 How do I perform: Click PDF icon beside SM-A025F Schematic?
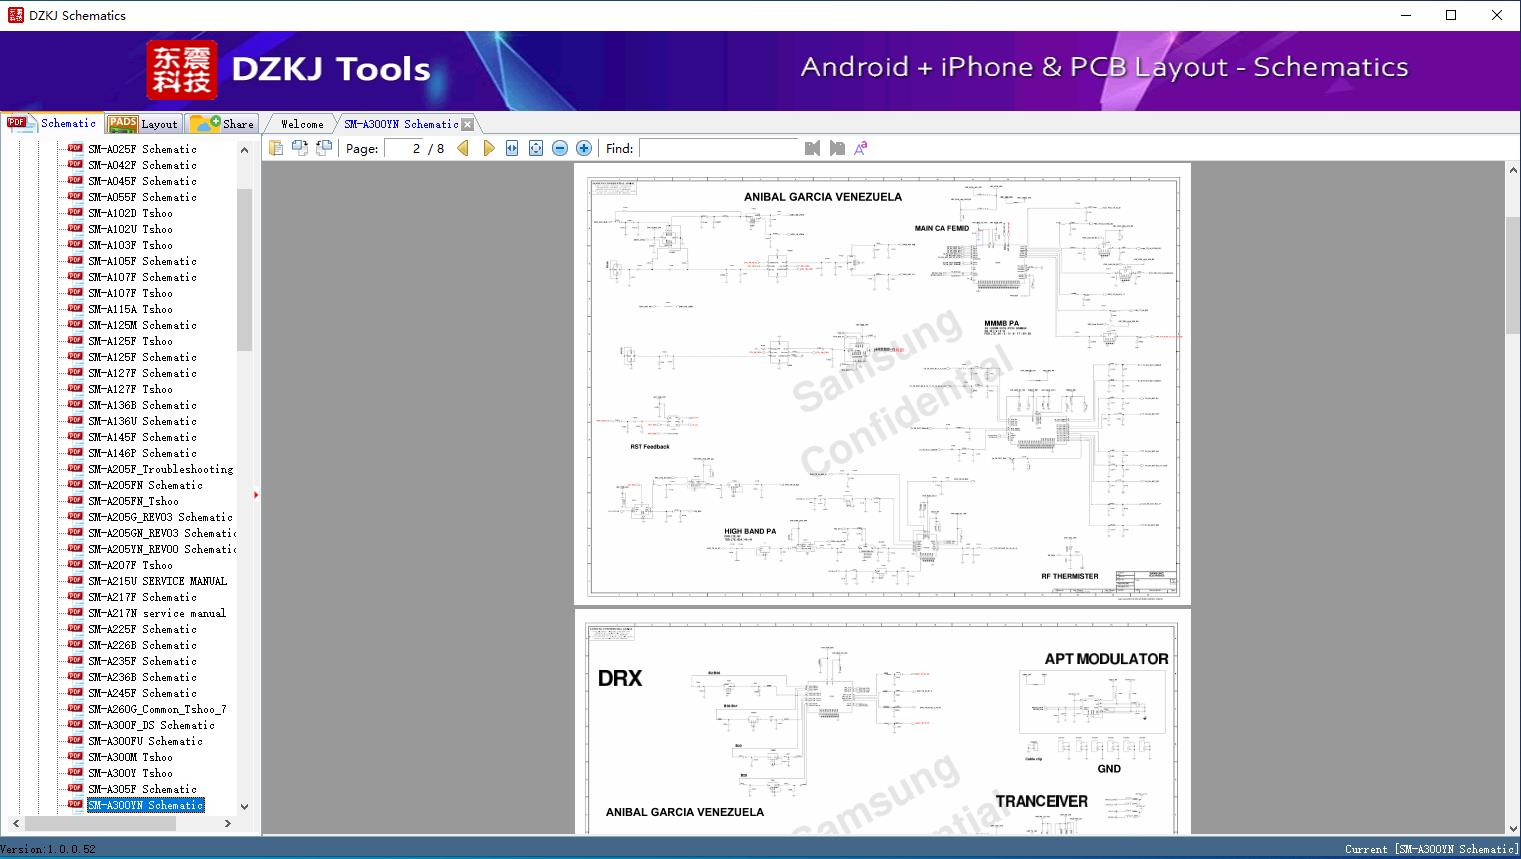pos(75,149)
